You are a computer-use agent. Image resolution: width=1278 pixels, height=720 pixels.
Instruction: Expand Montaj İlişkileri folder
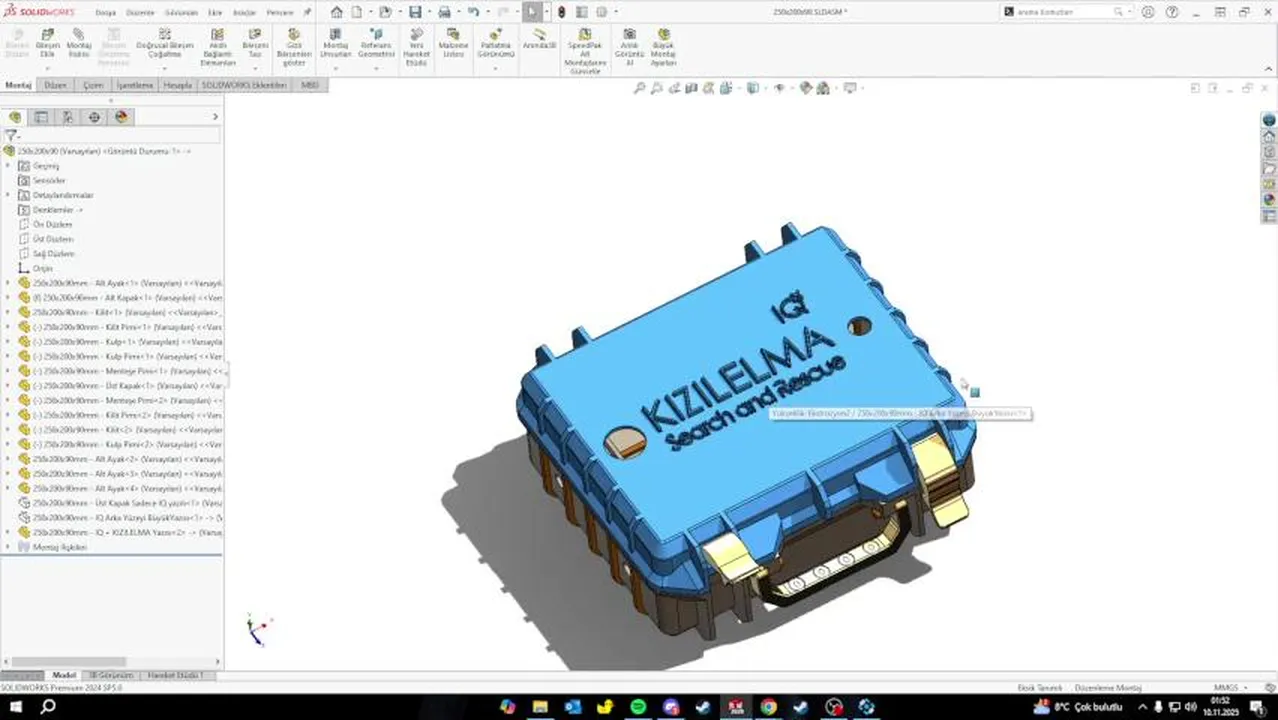point(8,547)
